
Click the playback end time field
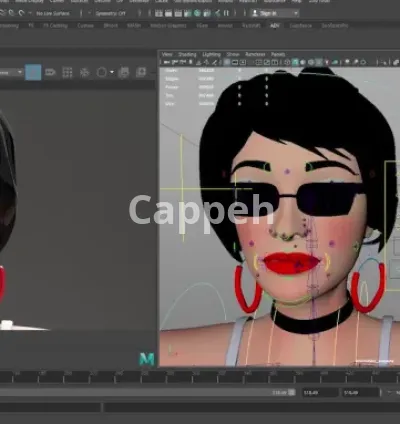[320, 393]
